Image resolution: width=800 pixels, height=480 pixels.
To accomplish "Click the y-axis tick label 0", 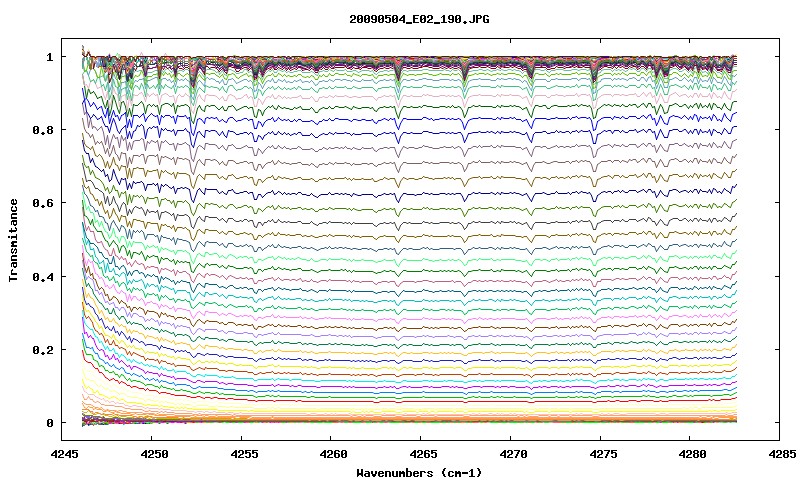I will [x=49, y=423].
